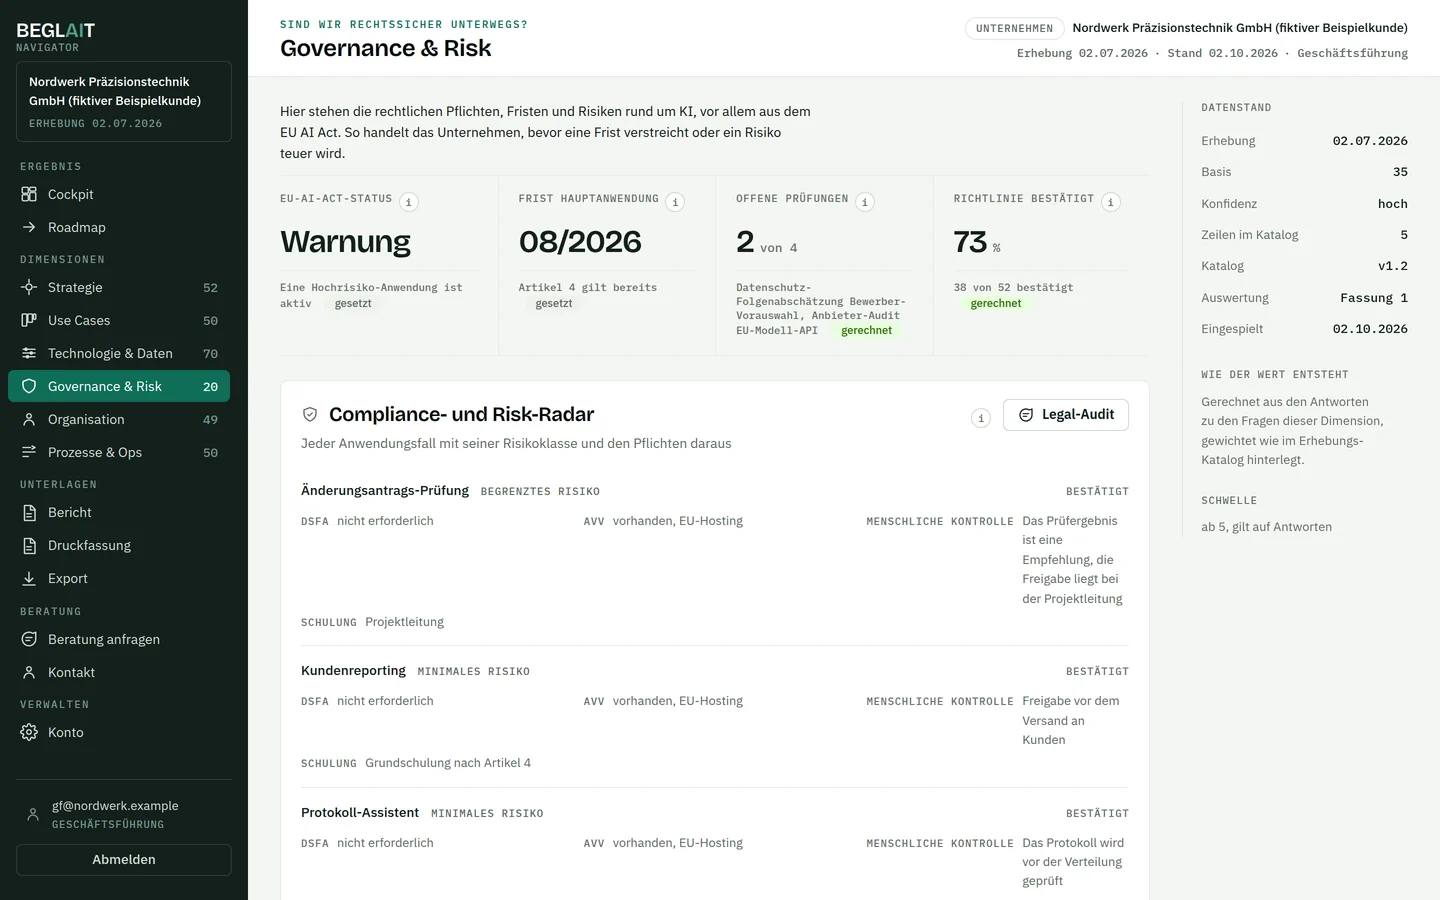Select the Strategie dimension icon

tap(29, 287)
